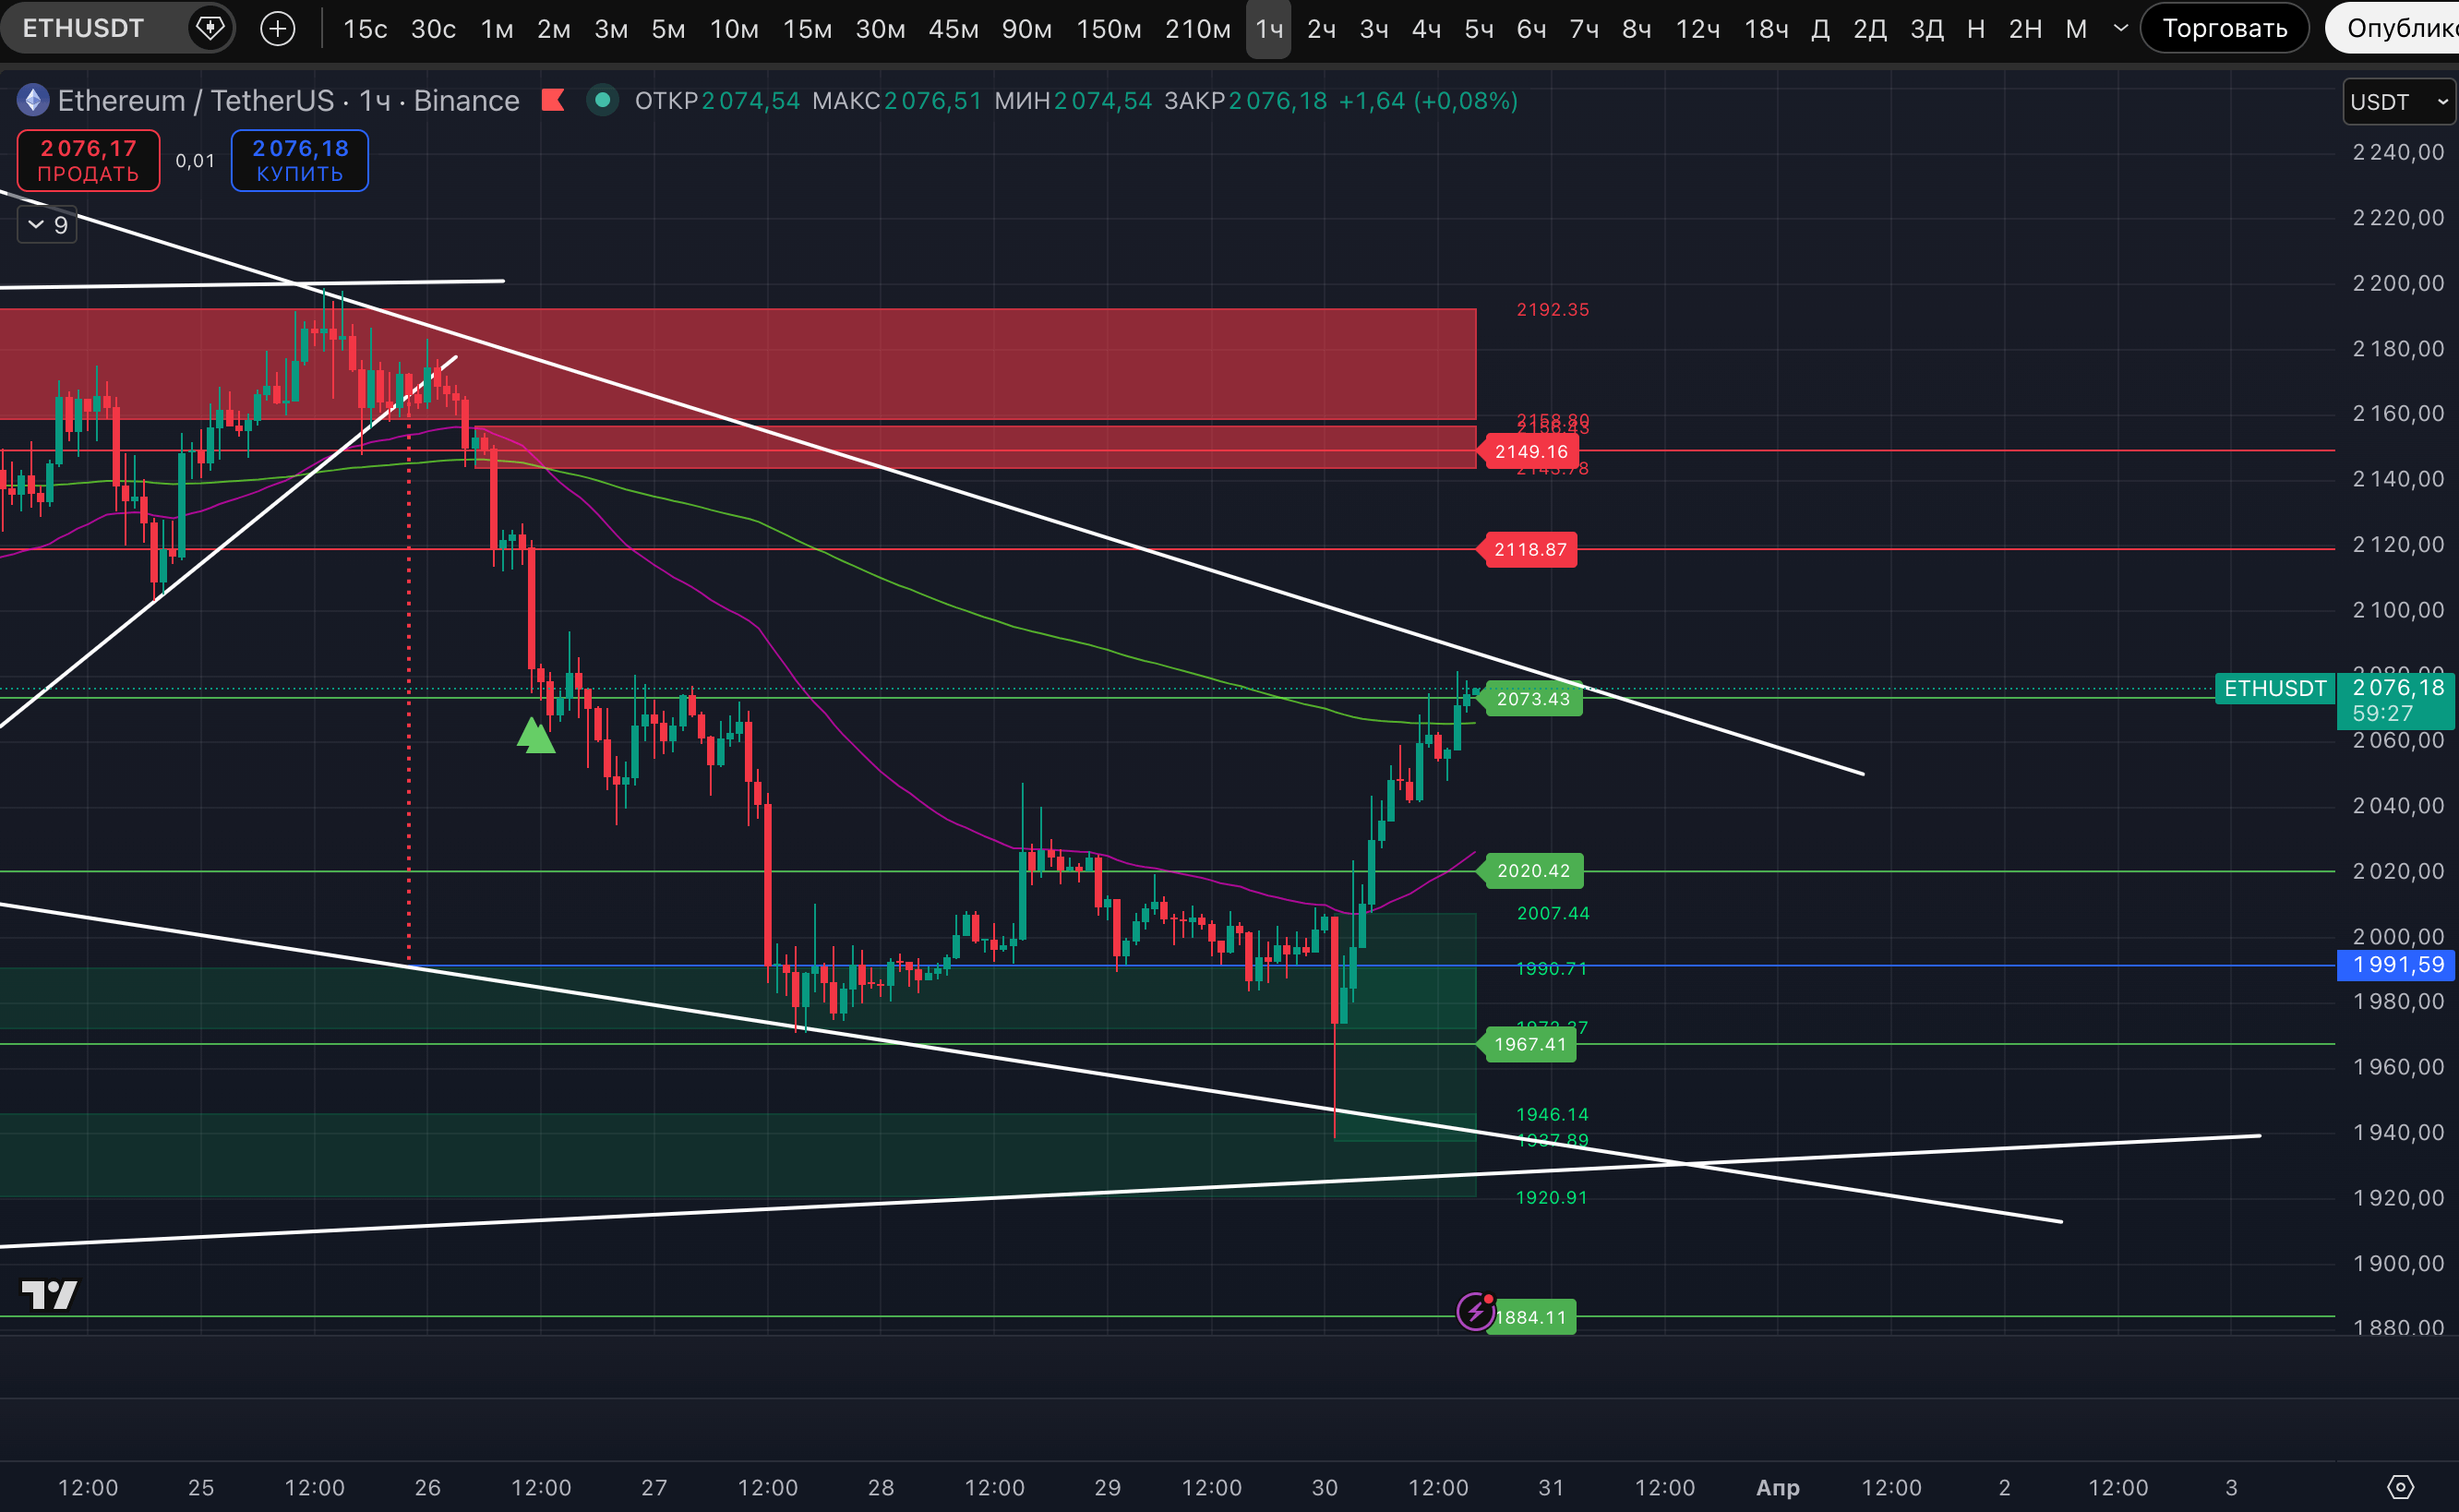
Task: Click the diamond icon beside ETHUSDT
Action: point(210,28)
